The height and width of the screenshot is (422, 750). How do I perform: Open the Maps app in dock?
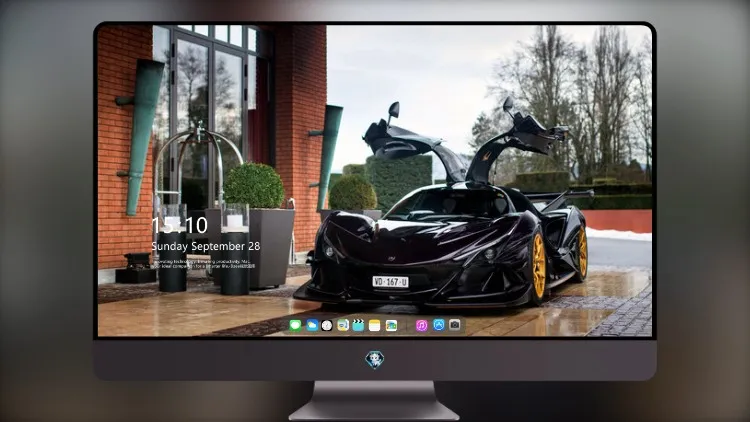tap(343, 325)
